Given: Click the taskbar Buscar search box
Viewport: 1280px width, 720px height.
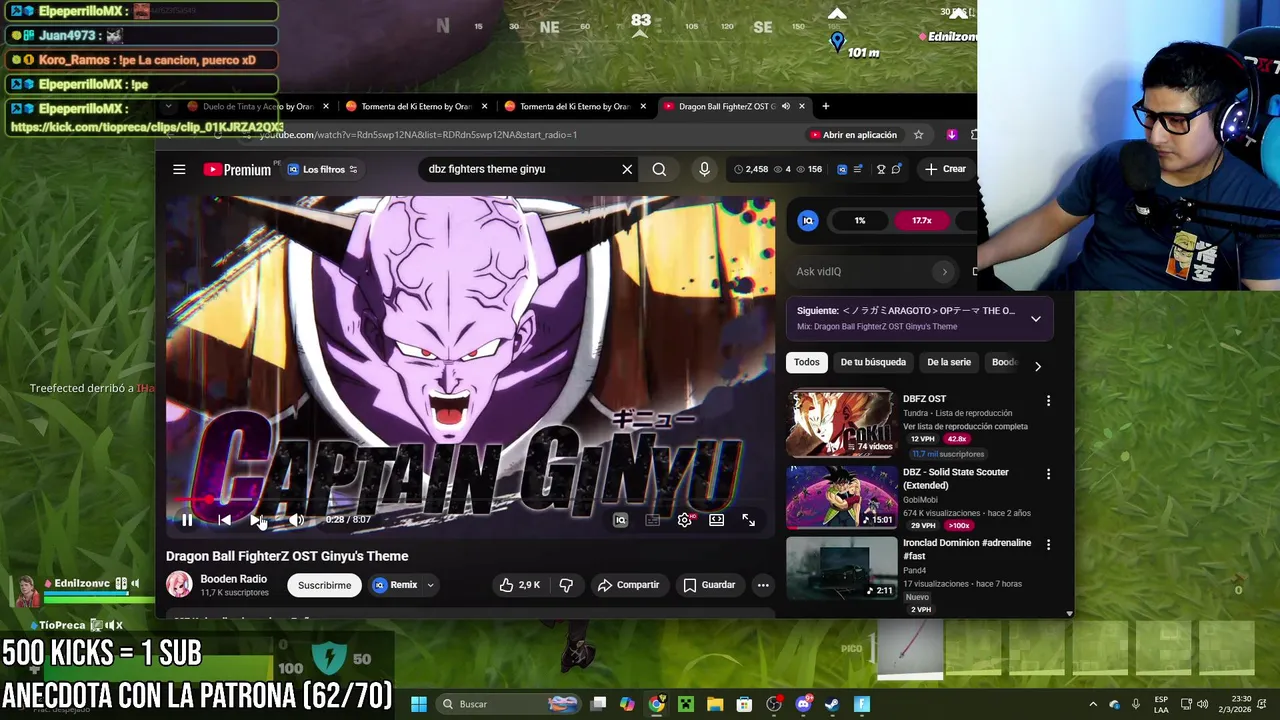Looking at the screenshot, I should (x=506, y=704).
